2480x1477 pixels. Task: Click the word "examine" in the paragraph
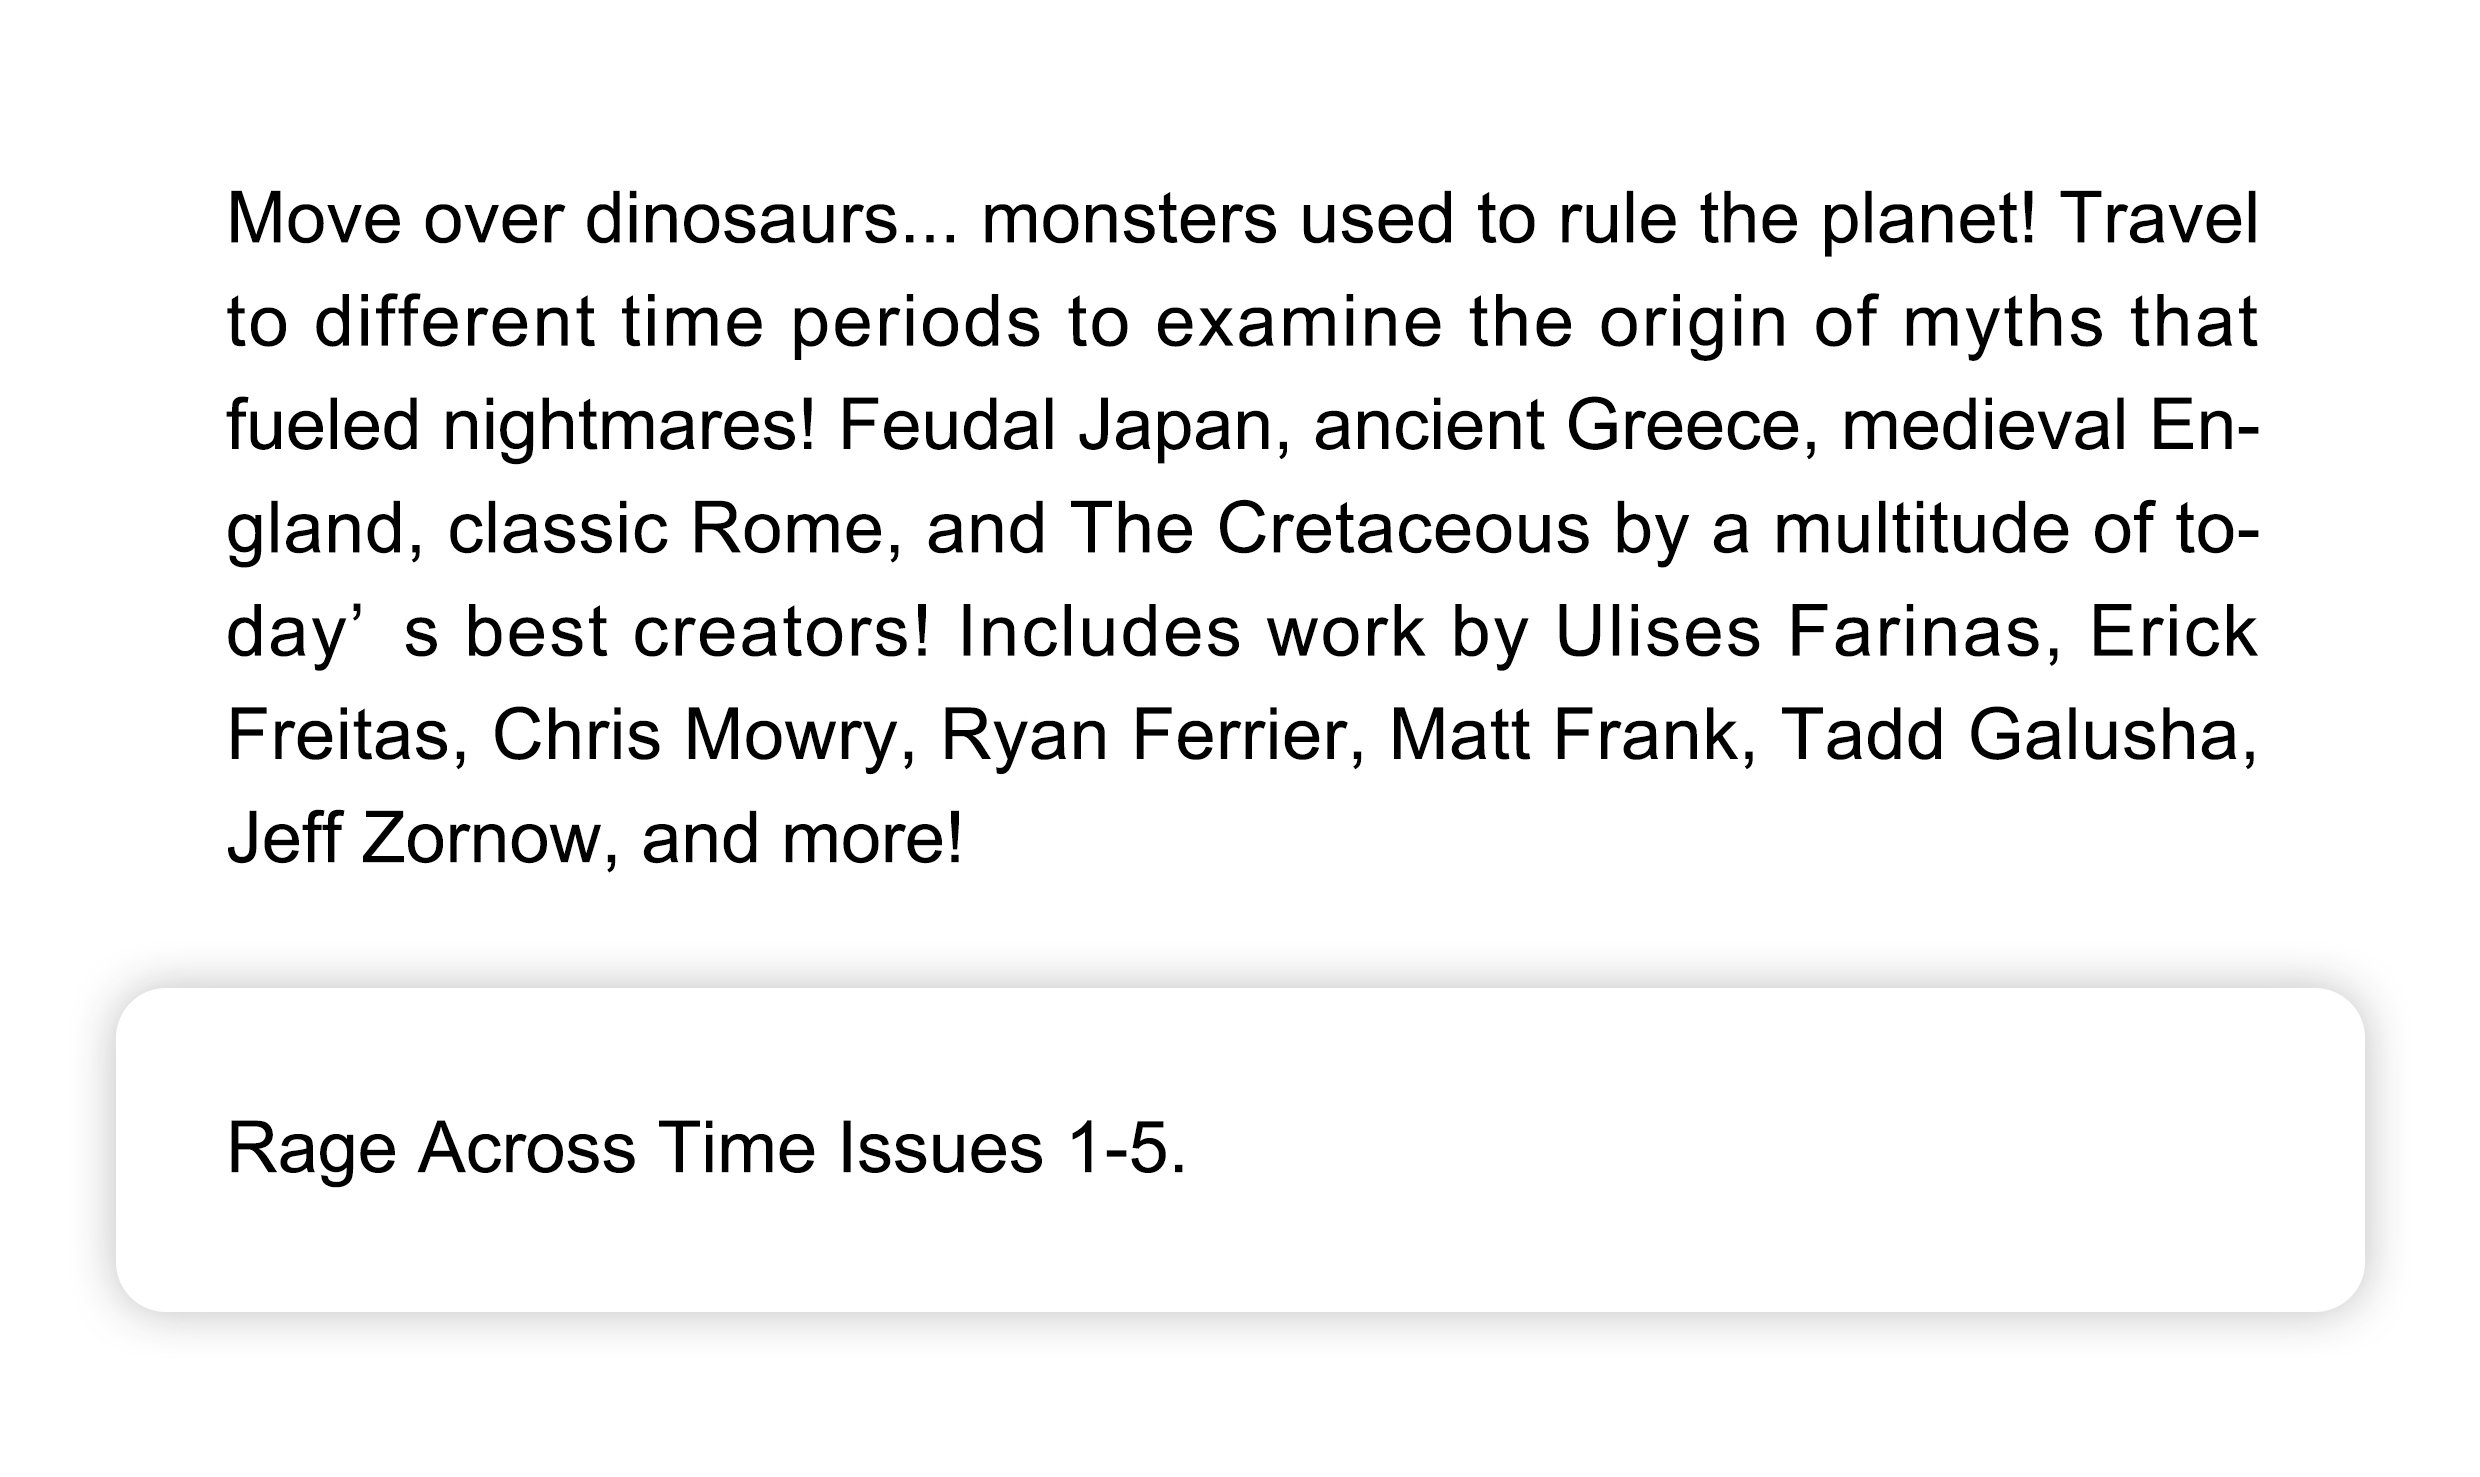point(1298,323)
